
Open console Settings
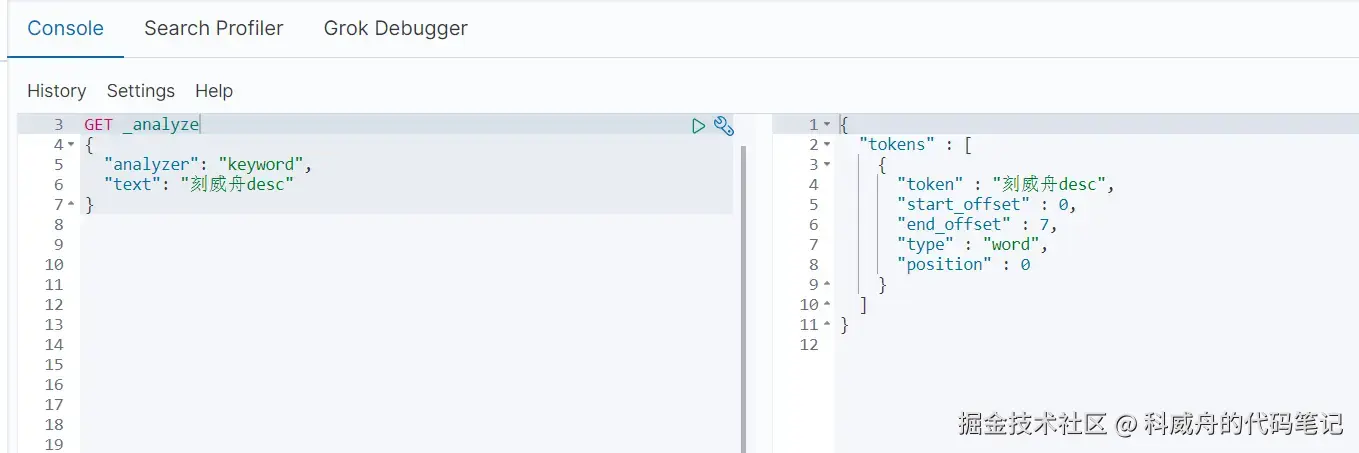[141, 91]
